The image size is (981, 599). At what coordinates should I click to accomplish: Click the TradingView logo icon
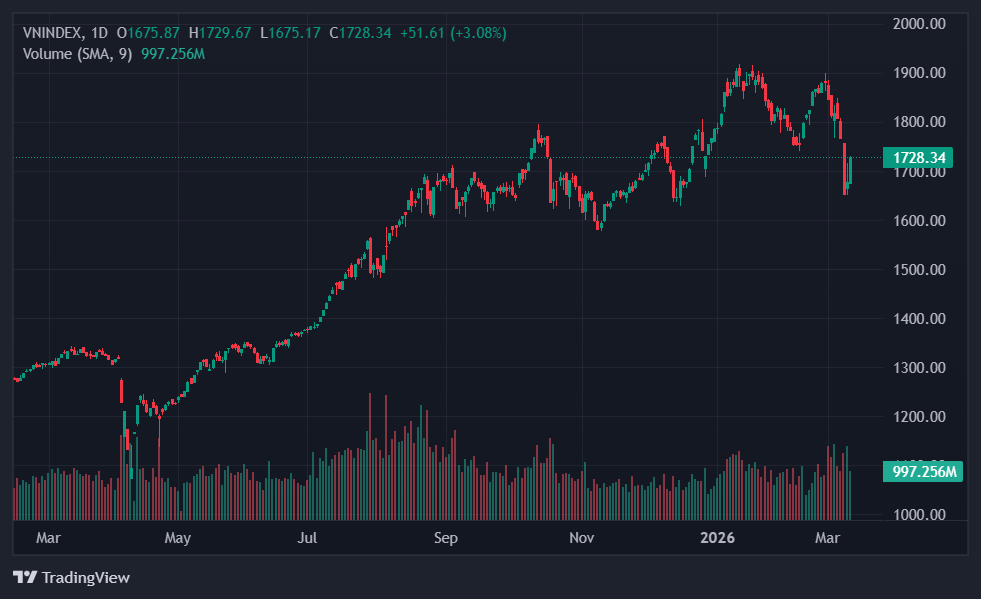pos(24,577)
